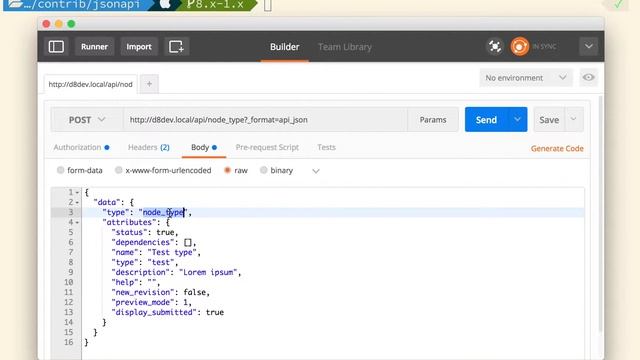
Task: Open the POST method dropdown
Action: tap(87, 120)
